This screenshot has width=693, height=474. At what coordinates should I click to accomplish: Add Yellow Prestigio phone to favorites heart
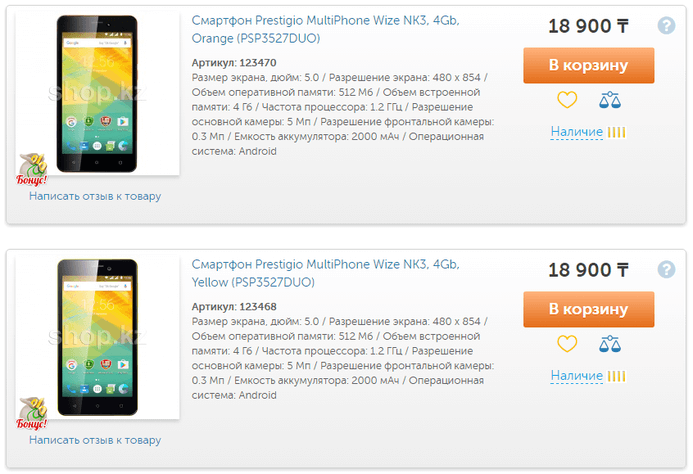pos(567,344)
